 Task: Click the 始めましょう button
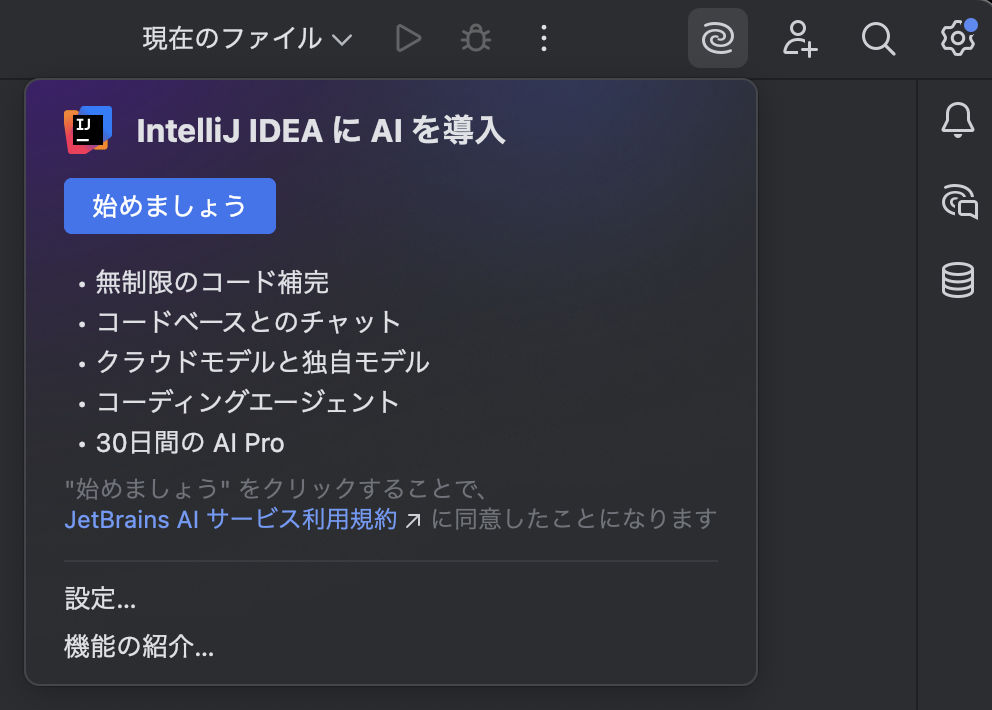pos(170,206)
